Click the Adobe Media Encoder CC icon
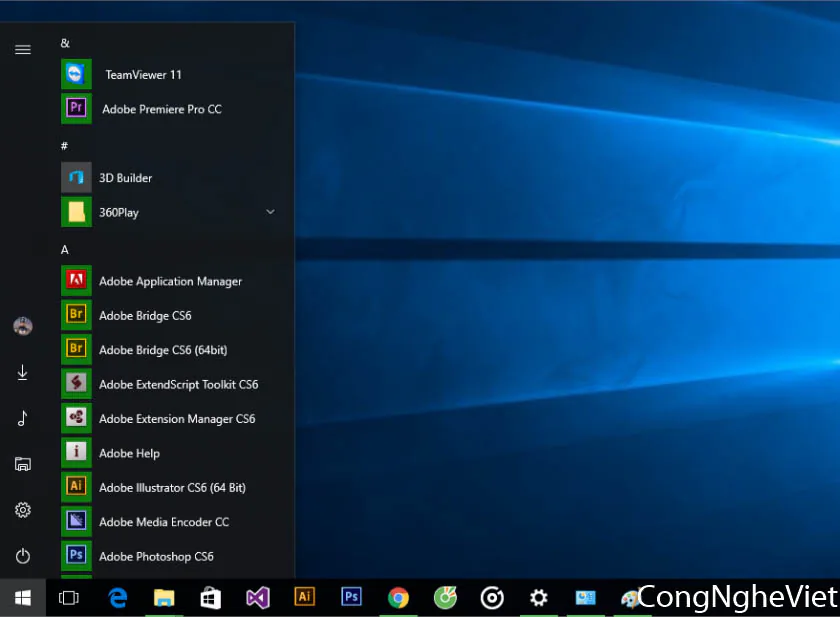The image size is (840, 617). (77, 522)
